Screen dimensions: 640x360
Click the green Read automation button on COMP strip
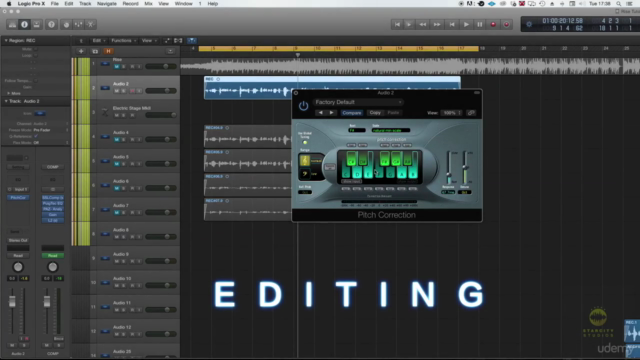pos(53,256)
